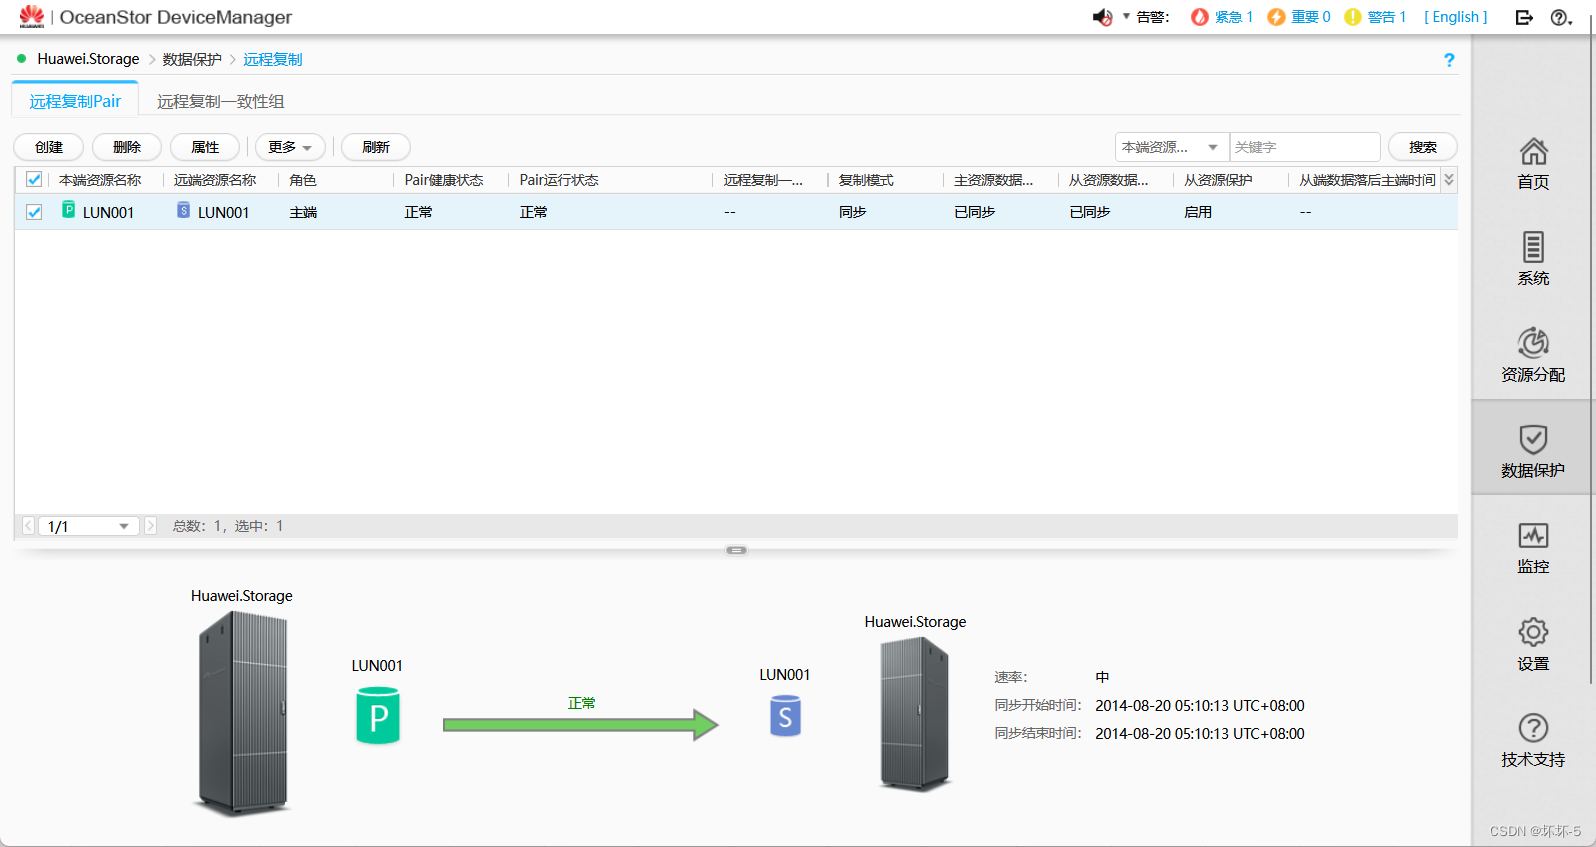Viewport: 1596px width, 847px height.
Task: Open 设置 in sidebar
Action: (1533, 644)
